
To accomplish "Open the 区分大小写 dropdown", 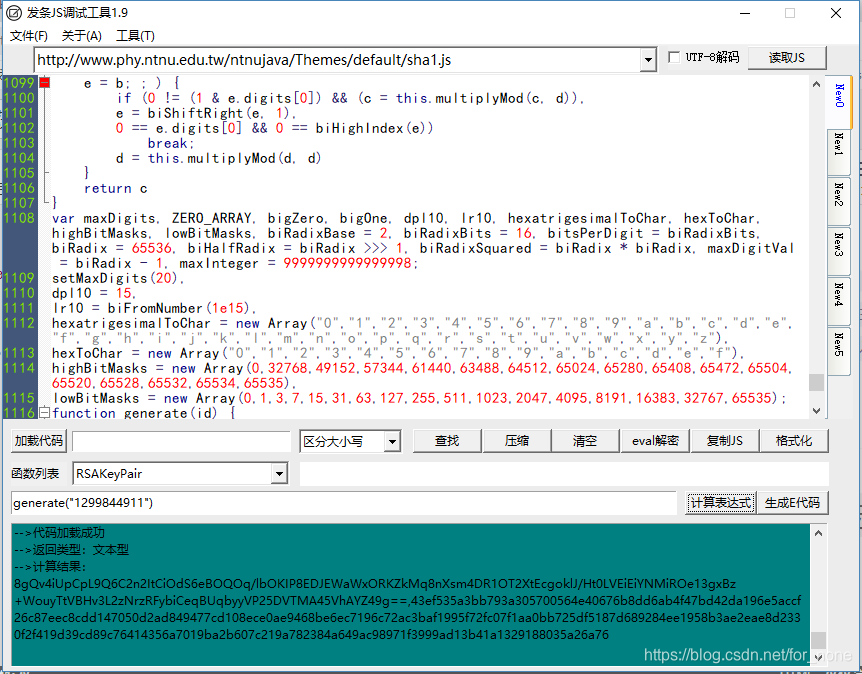I will (x=392, y=441).
